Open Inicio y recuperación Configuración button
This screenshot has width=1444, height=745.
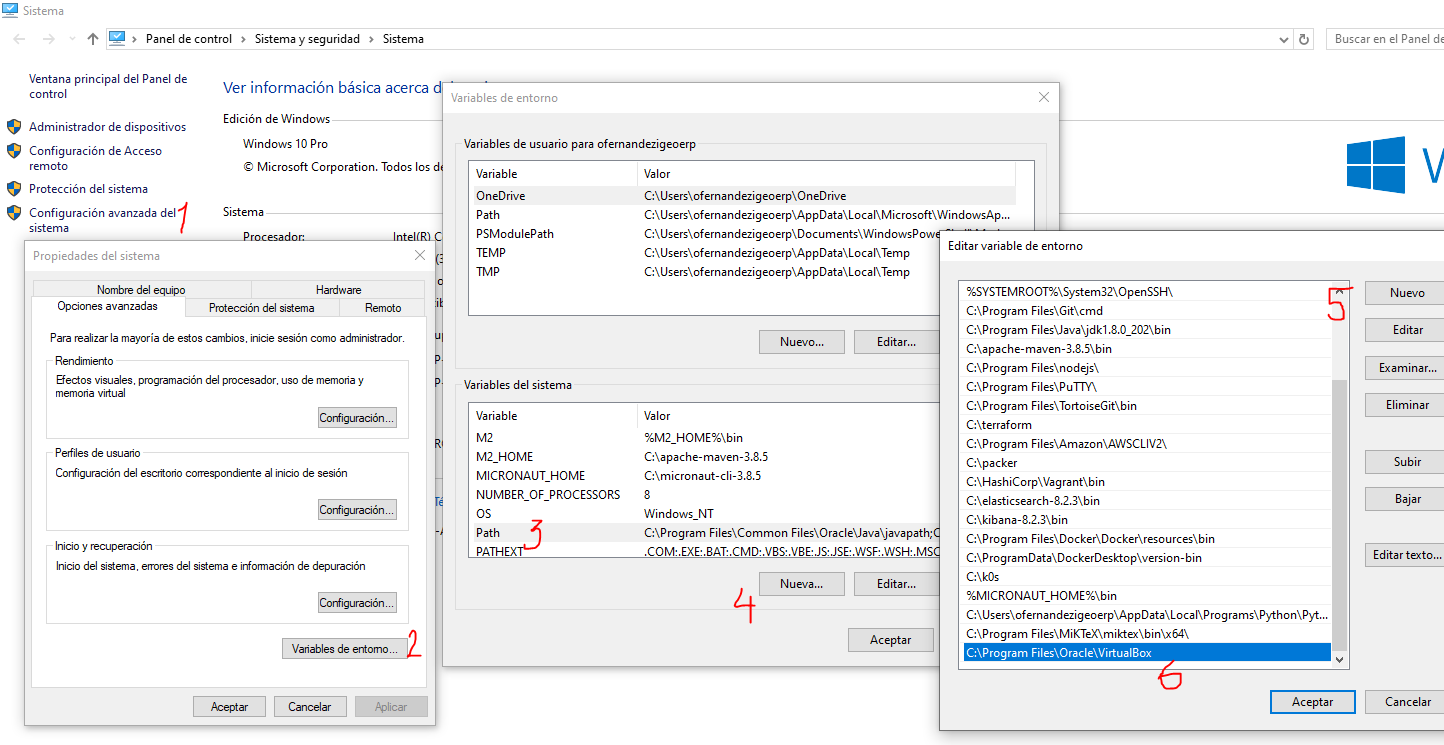(x=357, y=603)
